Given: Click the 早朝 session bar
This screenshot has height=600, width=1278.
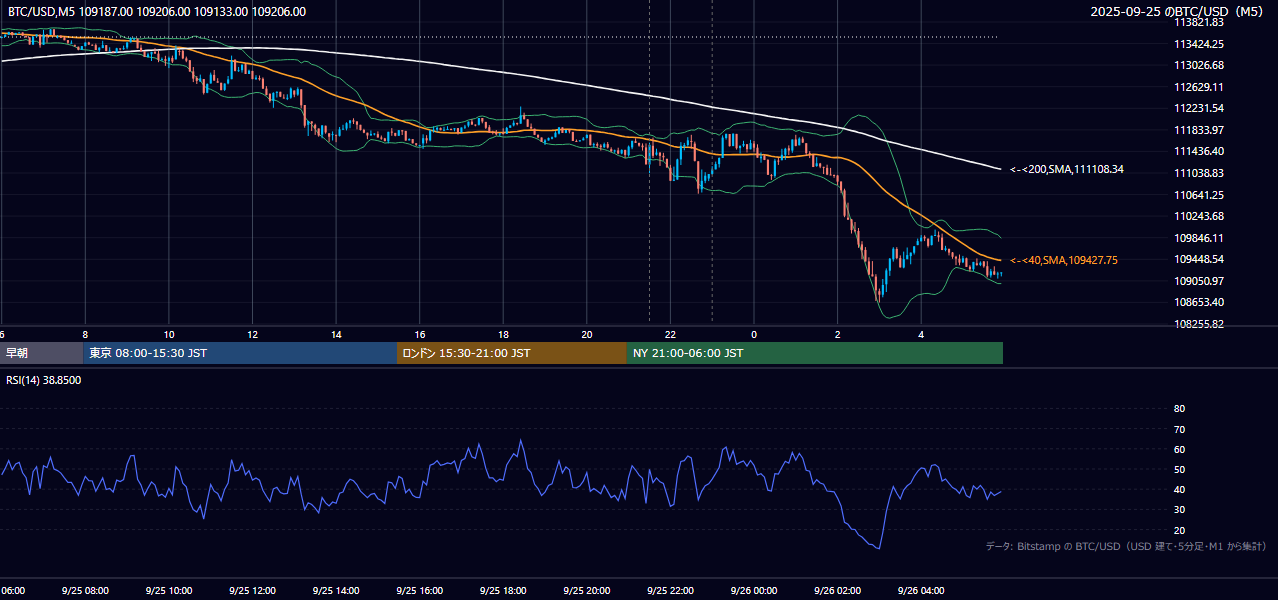Looking at the screenshot, I should 41,353.
